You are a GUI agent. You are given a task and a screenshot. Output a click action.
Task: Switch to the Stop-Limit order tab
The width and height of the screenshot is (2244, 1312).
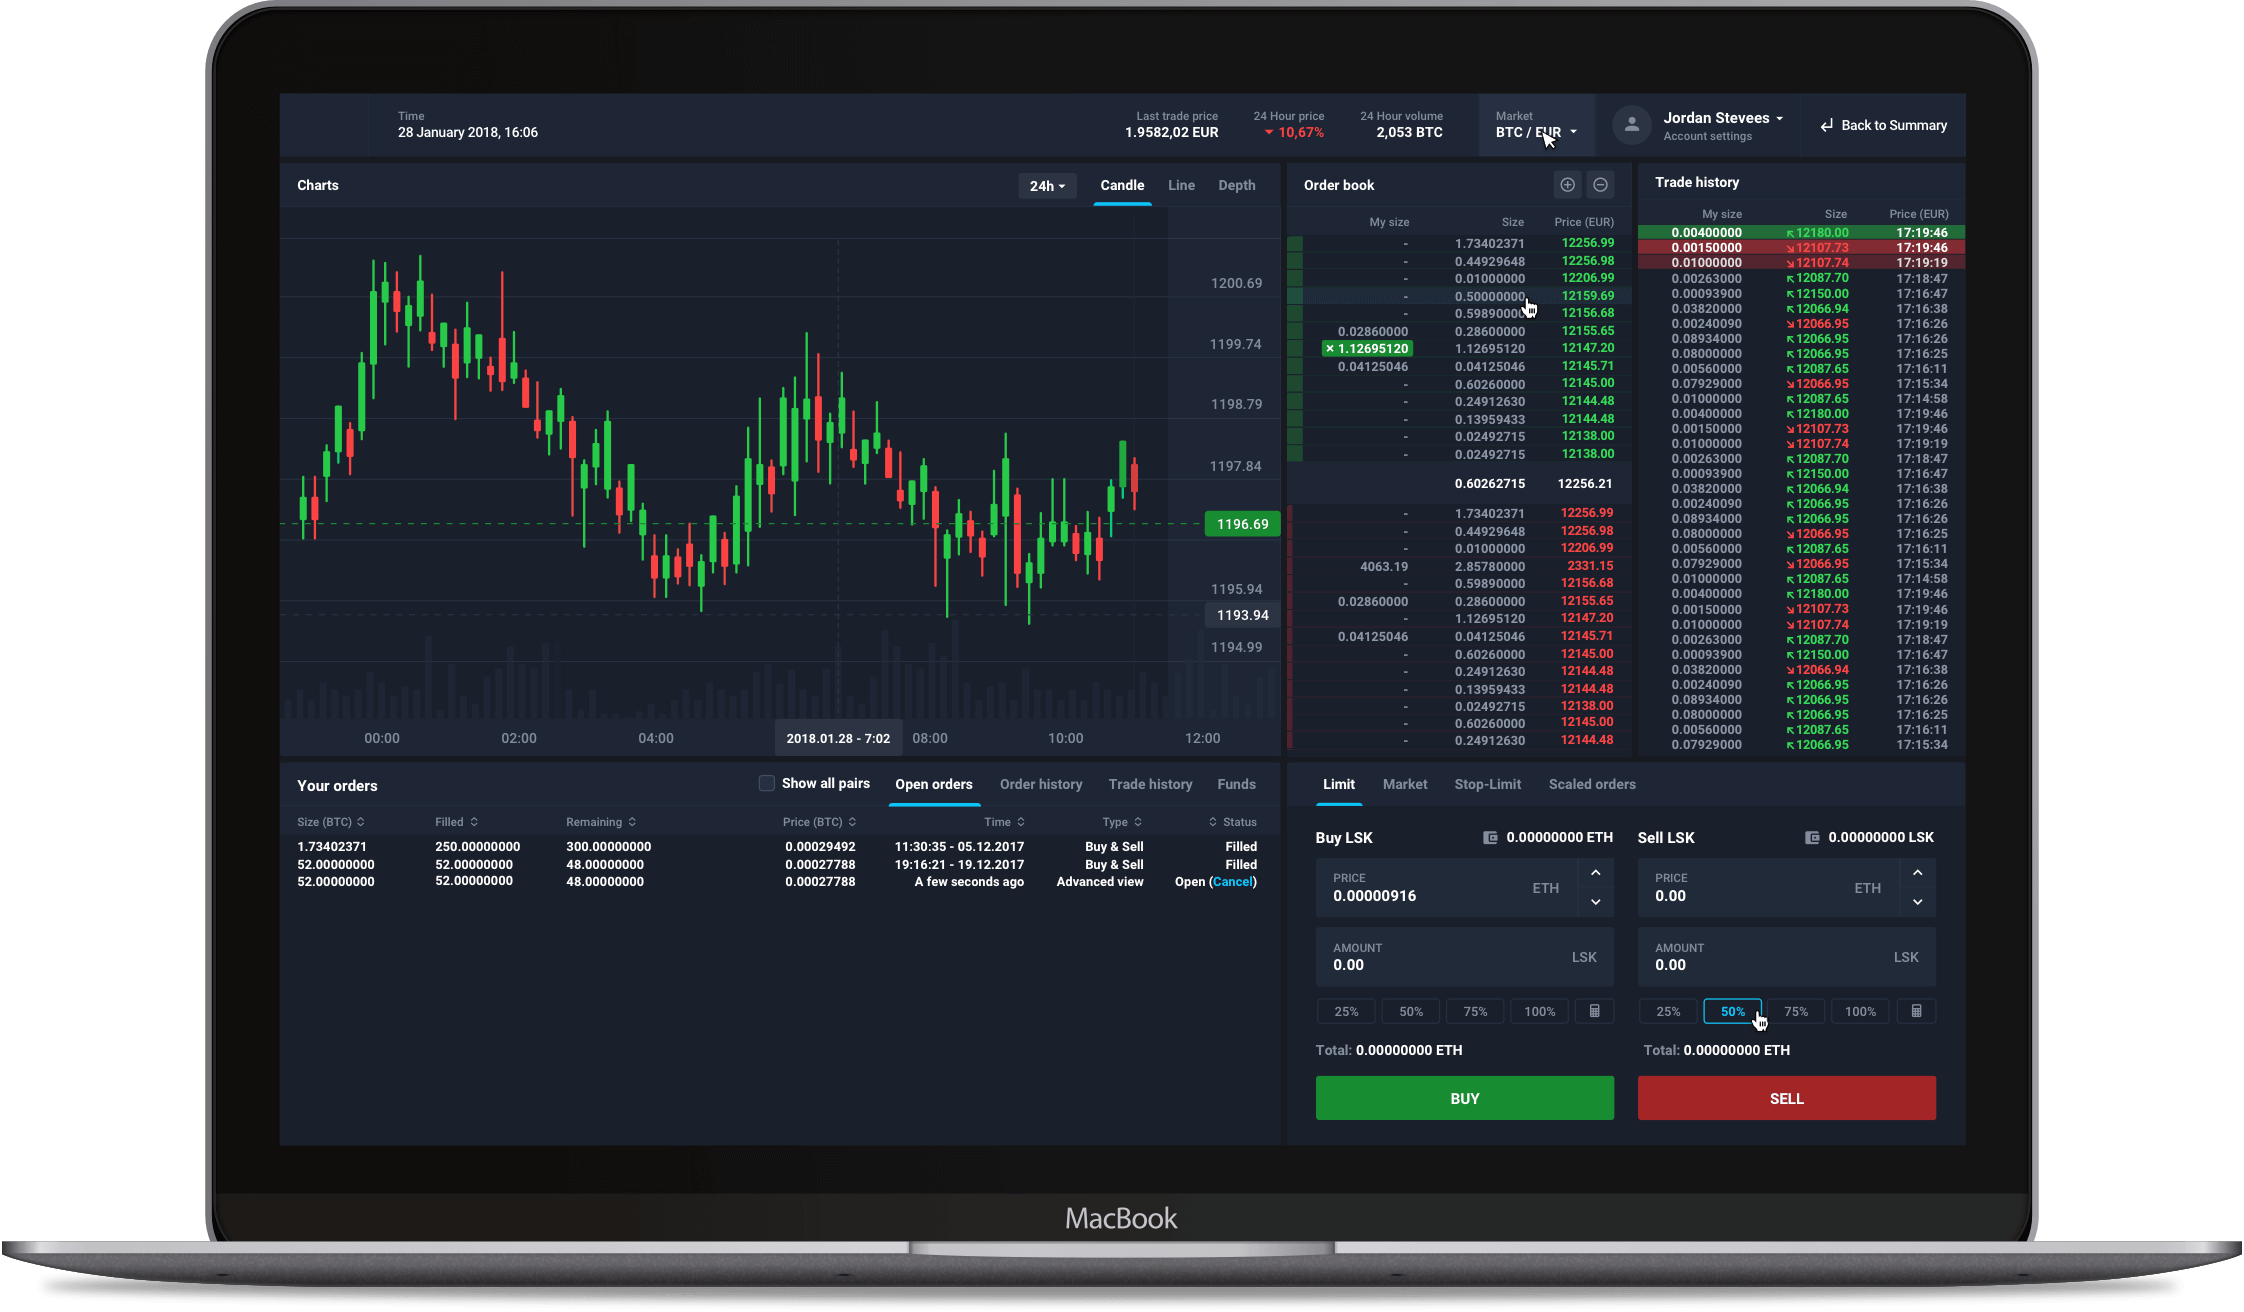click(1487, 784)
